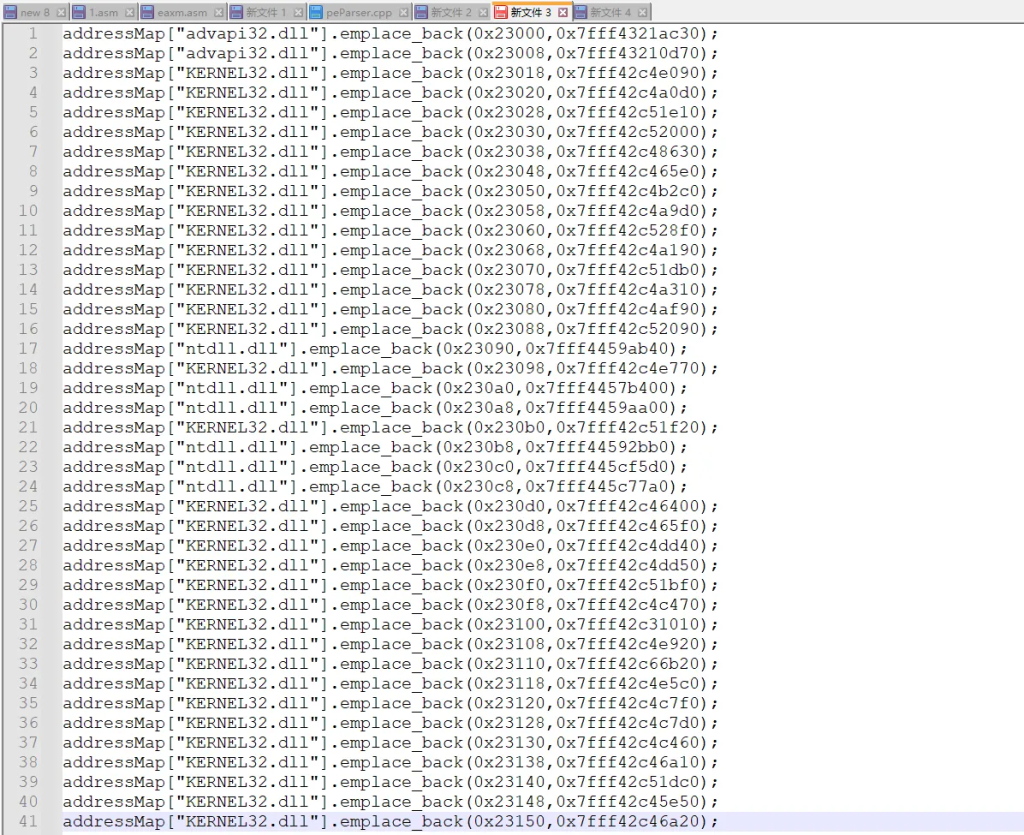
Task: Click the save-state icon on peParser.cpp tab
Action: [316, 12]
